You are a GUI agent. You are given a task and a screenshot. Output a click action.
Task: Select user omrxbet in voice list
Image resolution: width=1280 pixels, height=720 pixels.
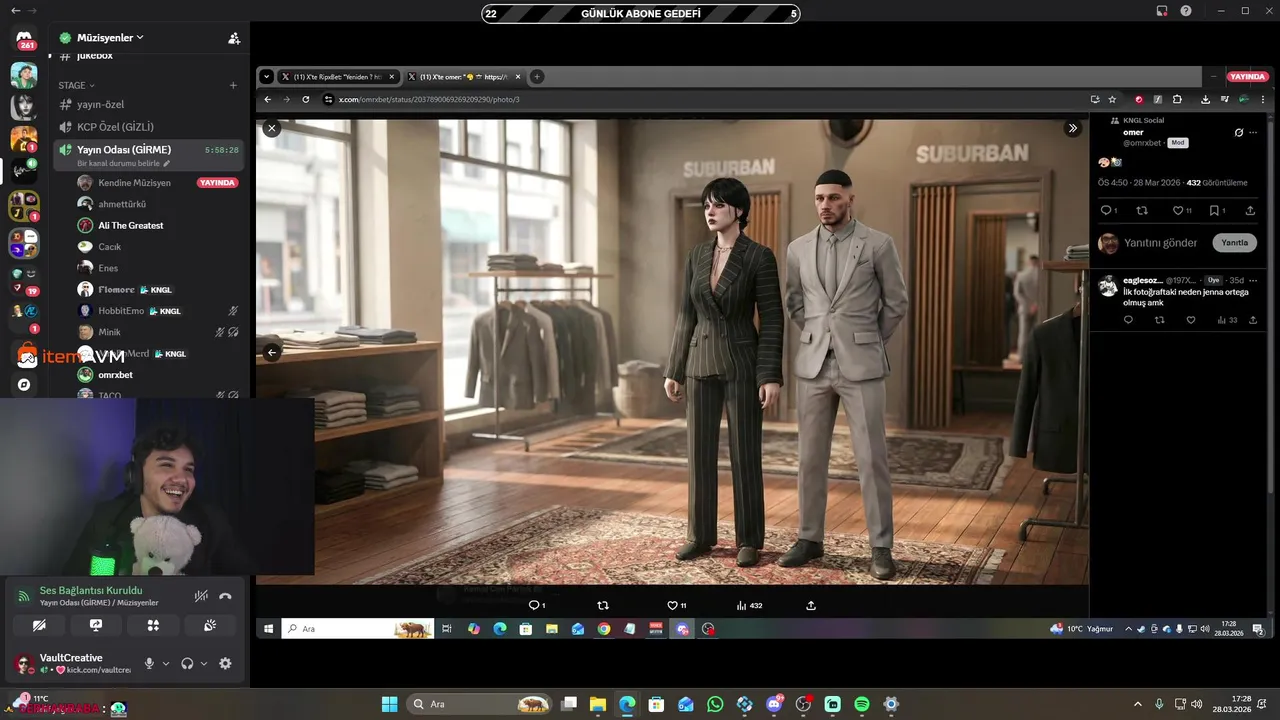[x=115, y=375]
